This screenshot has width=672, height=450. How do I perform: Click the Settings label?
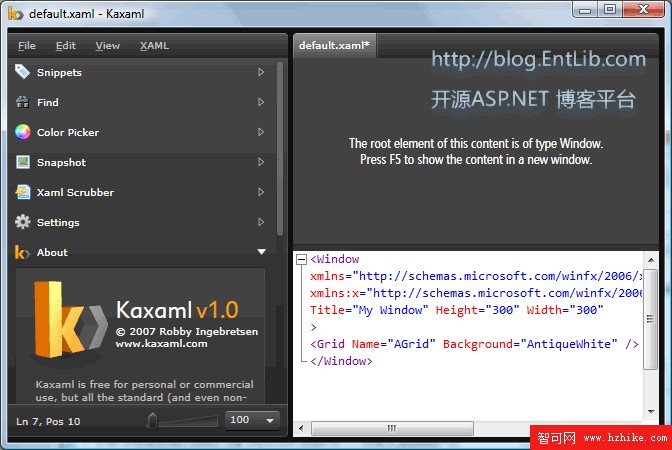(x=58, y=222)
